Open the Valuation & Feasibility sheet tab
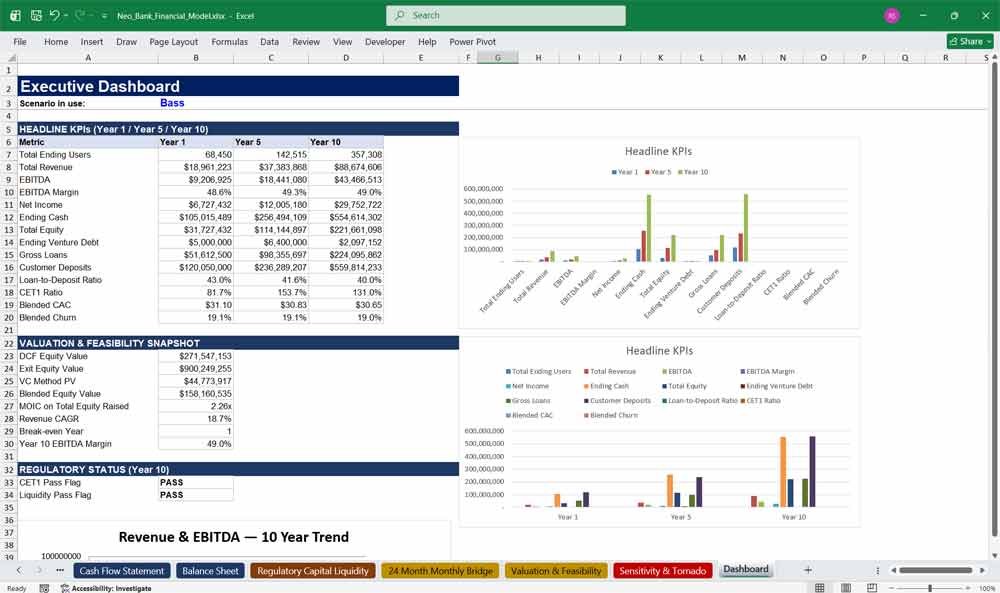 coord(555,571)
